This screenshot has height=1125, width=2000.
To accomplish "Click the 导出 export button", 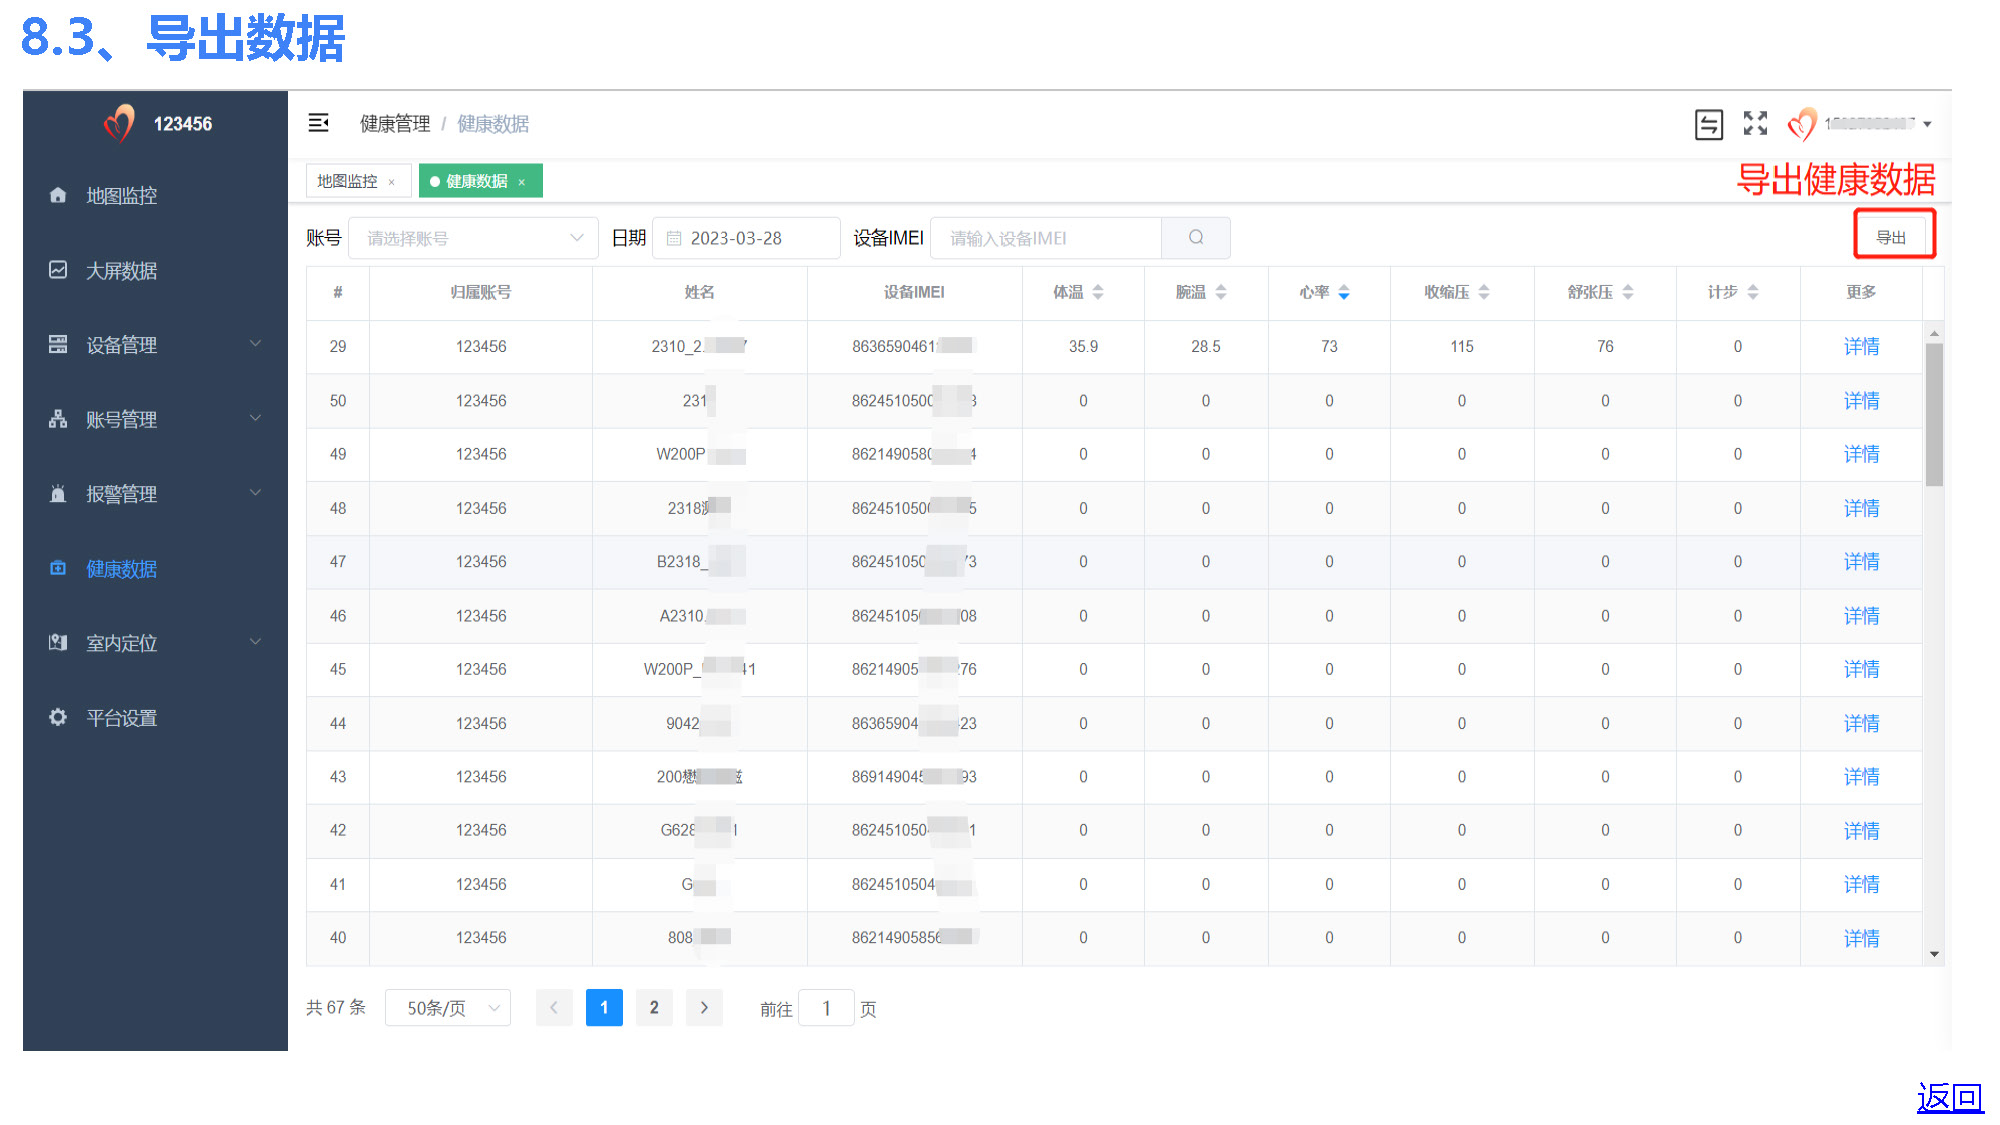I will coord(1891,237).
